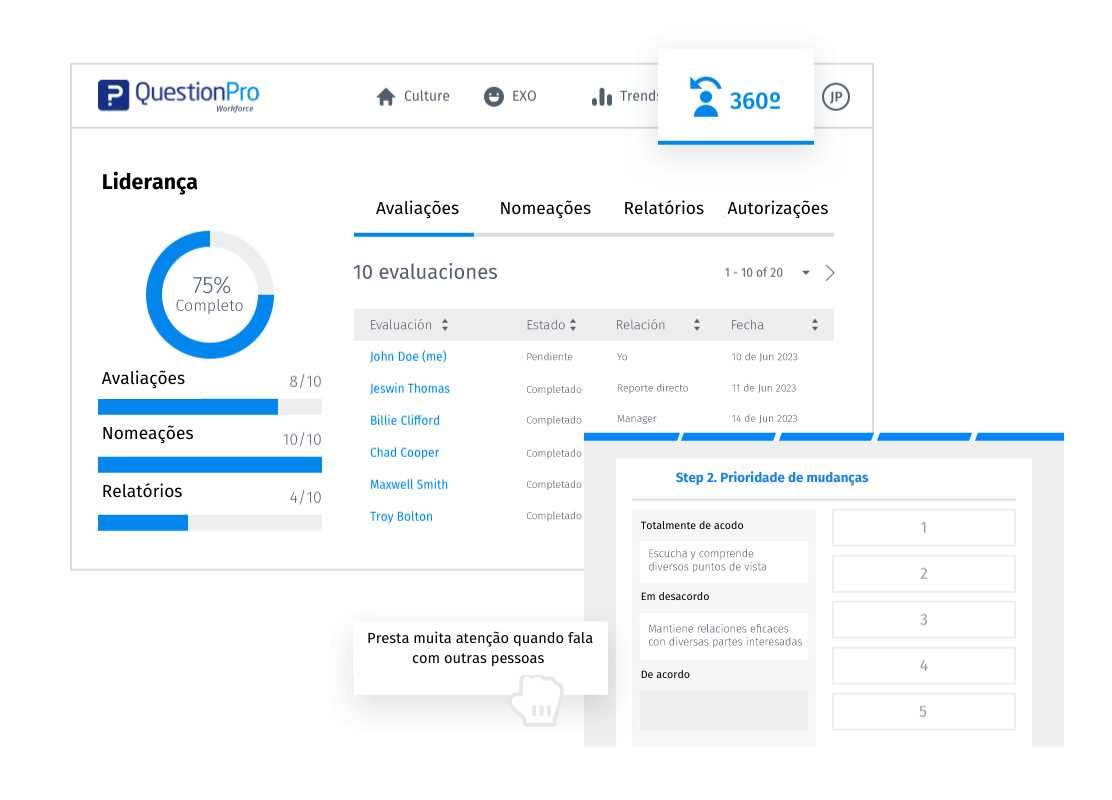Open Jeswin Thomas evaluation link
The image size is (1112, 800).
point(410,389)
